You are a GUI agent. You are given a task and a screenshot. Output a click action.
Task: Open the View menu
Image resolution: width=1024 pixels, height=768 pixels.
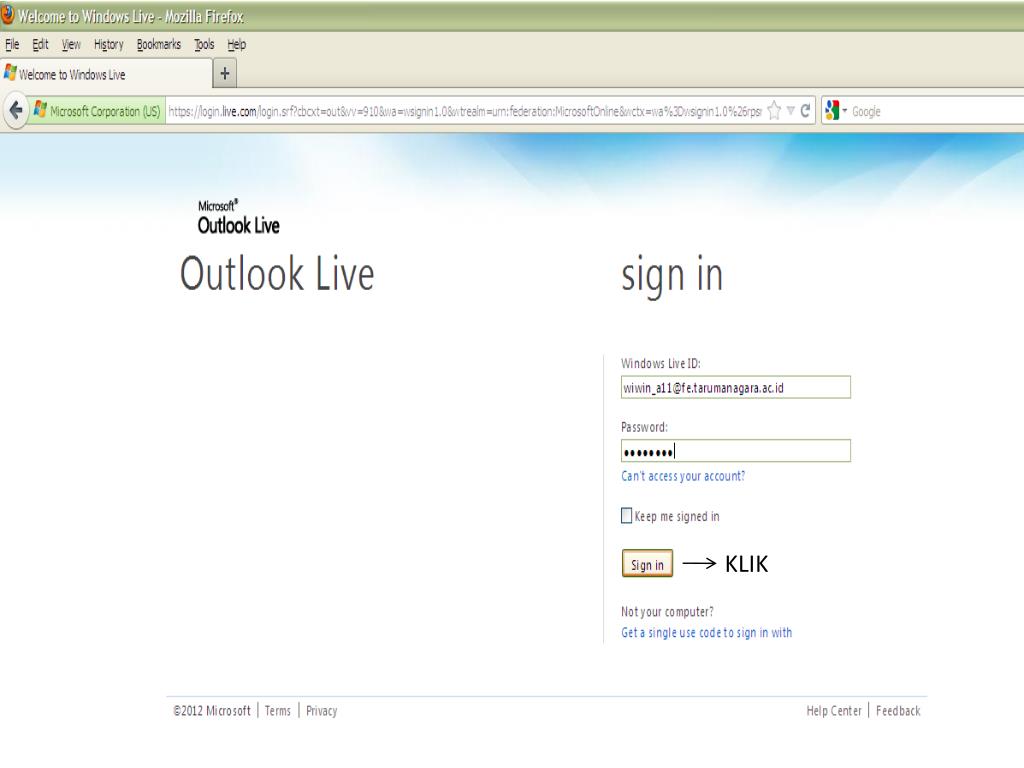point(71,44)
